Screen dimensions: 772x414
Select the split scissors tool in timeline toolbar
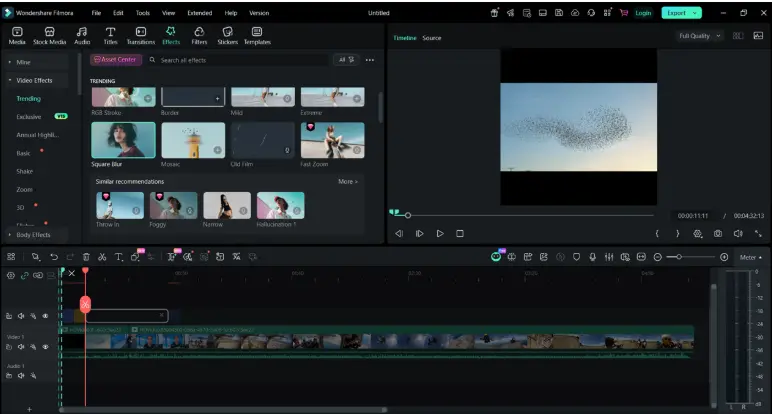click(102, 257)
